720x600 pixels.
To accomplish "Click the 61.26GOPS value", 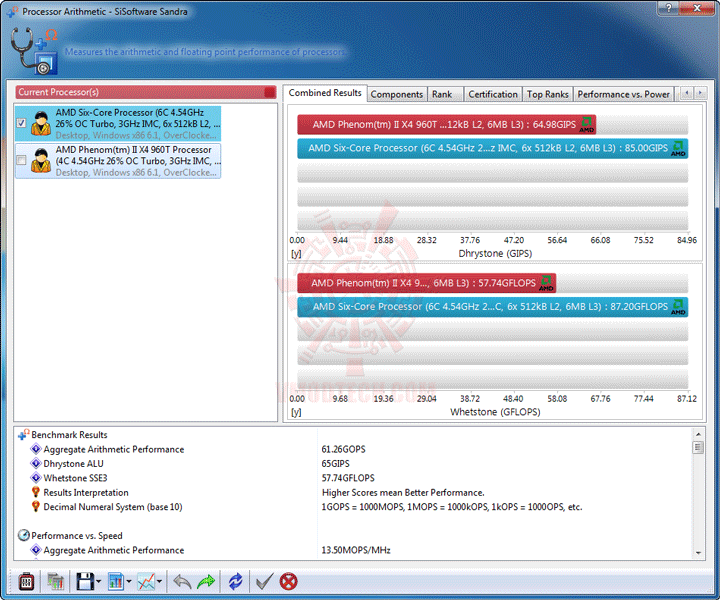I will tap(343, 449).
